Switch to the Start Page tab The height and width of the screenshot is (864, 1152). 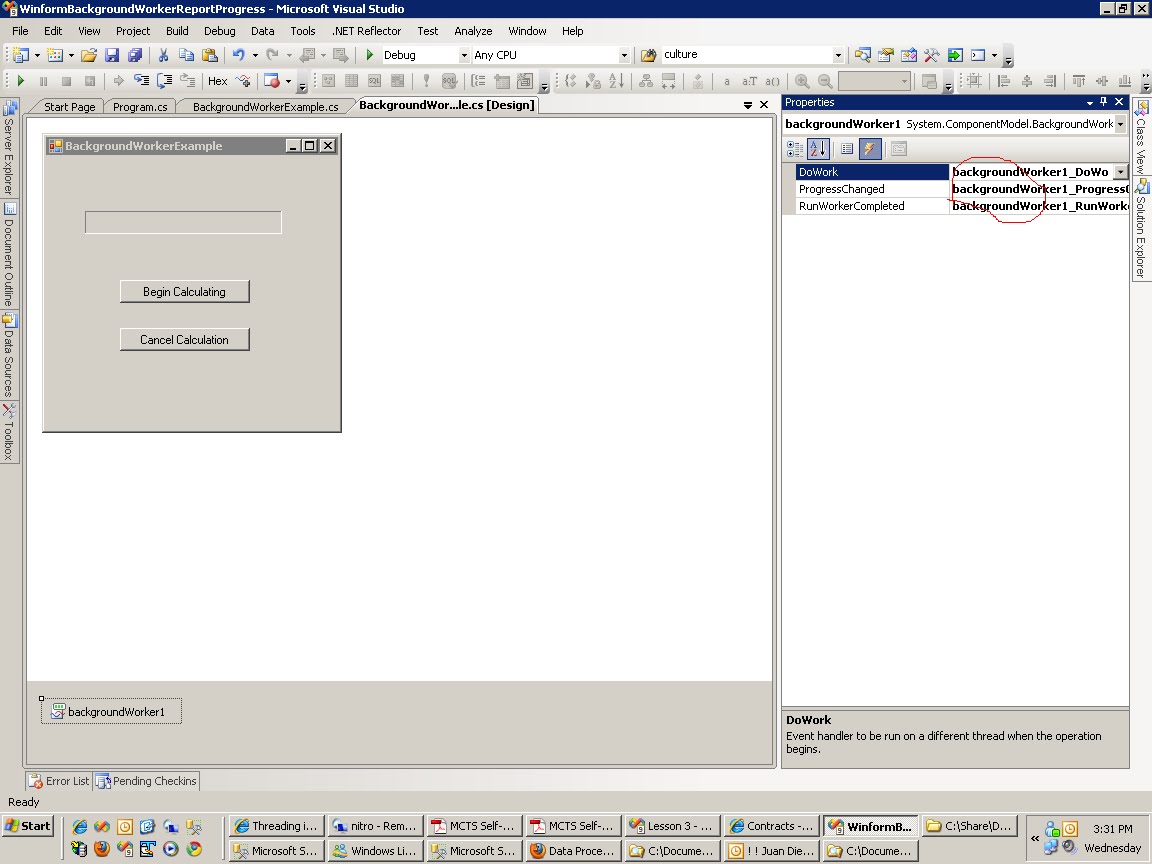(x=69, y=107)
